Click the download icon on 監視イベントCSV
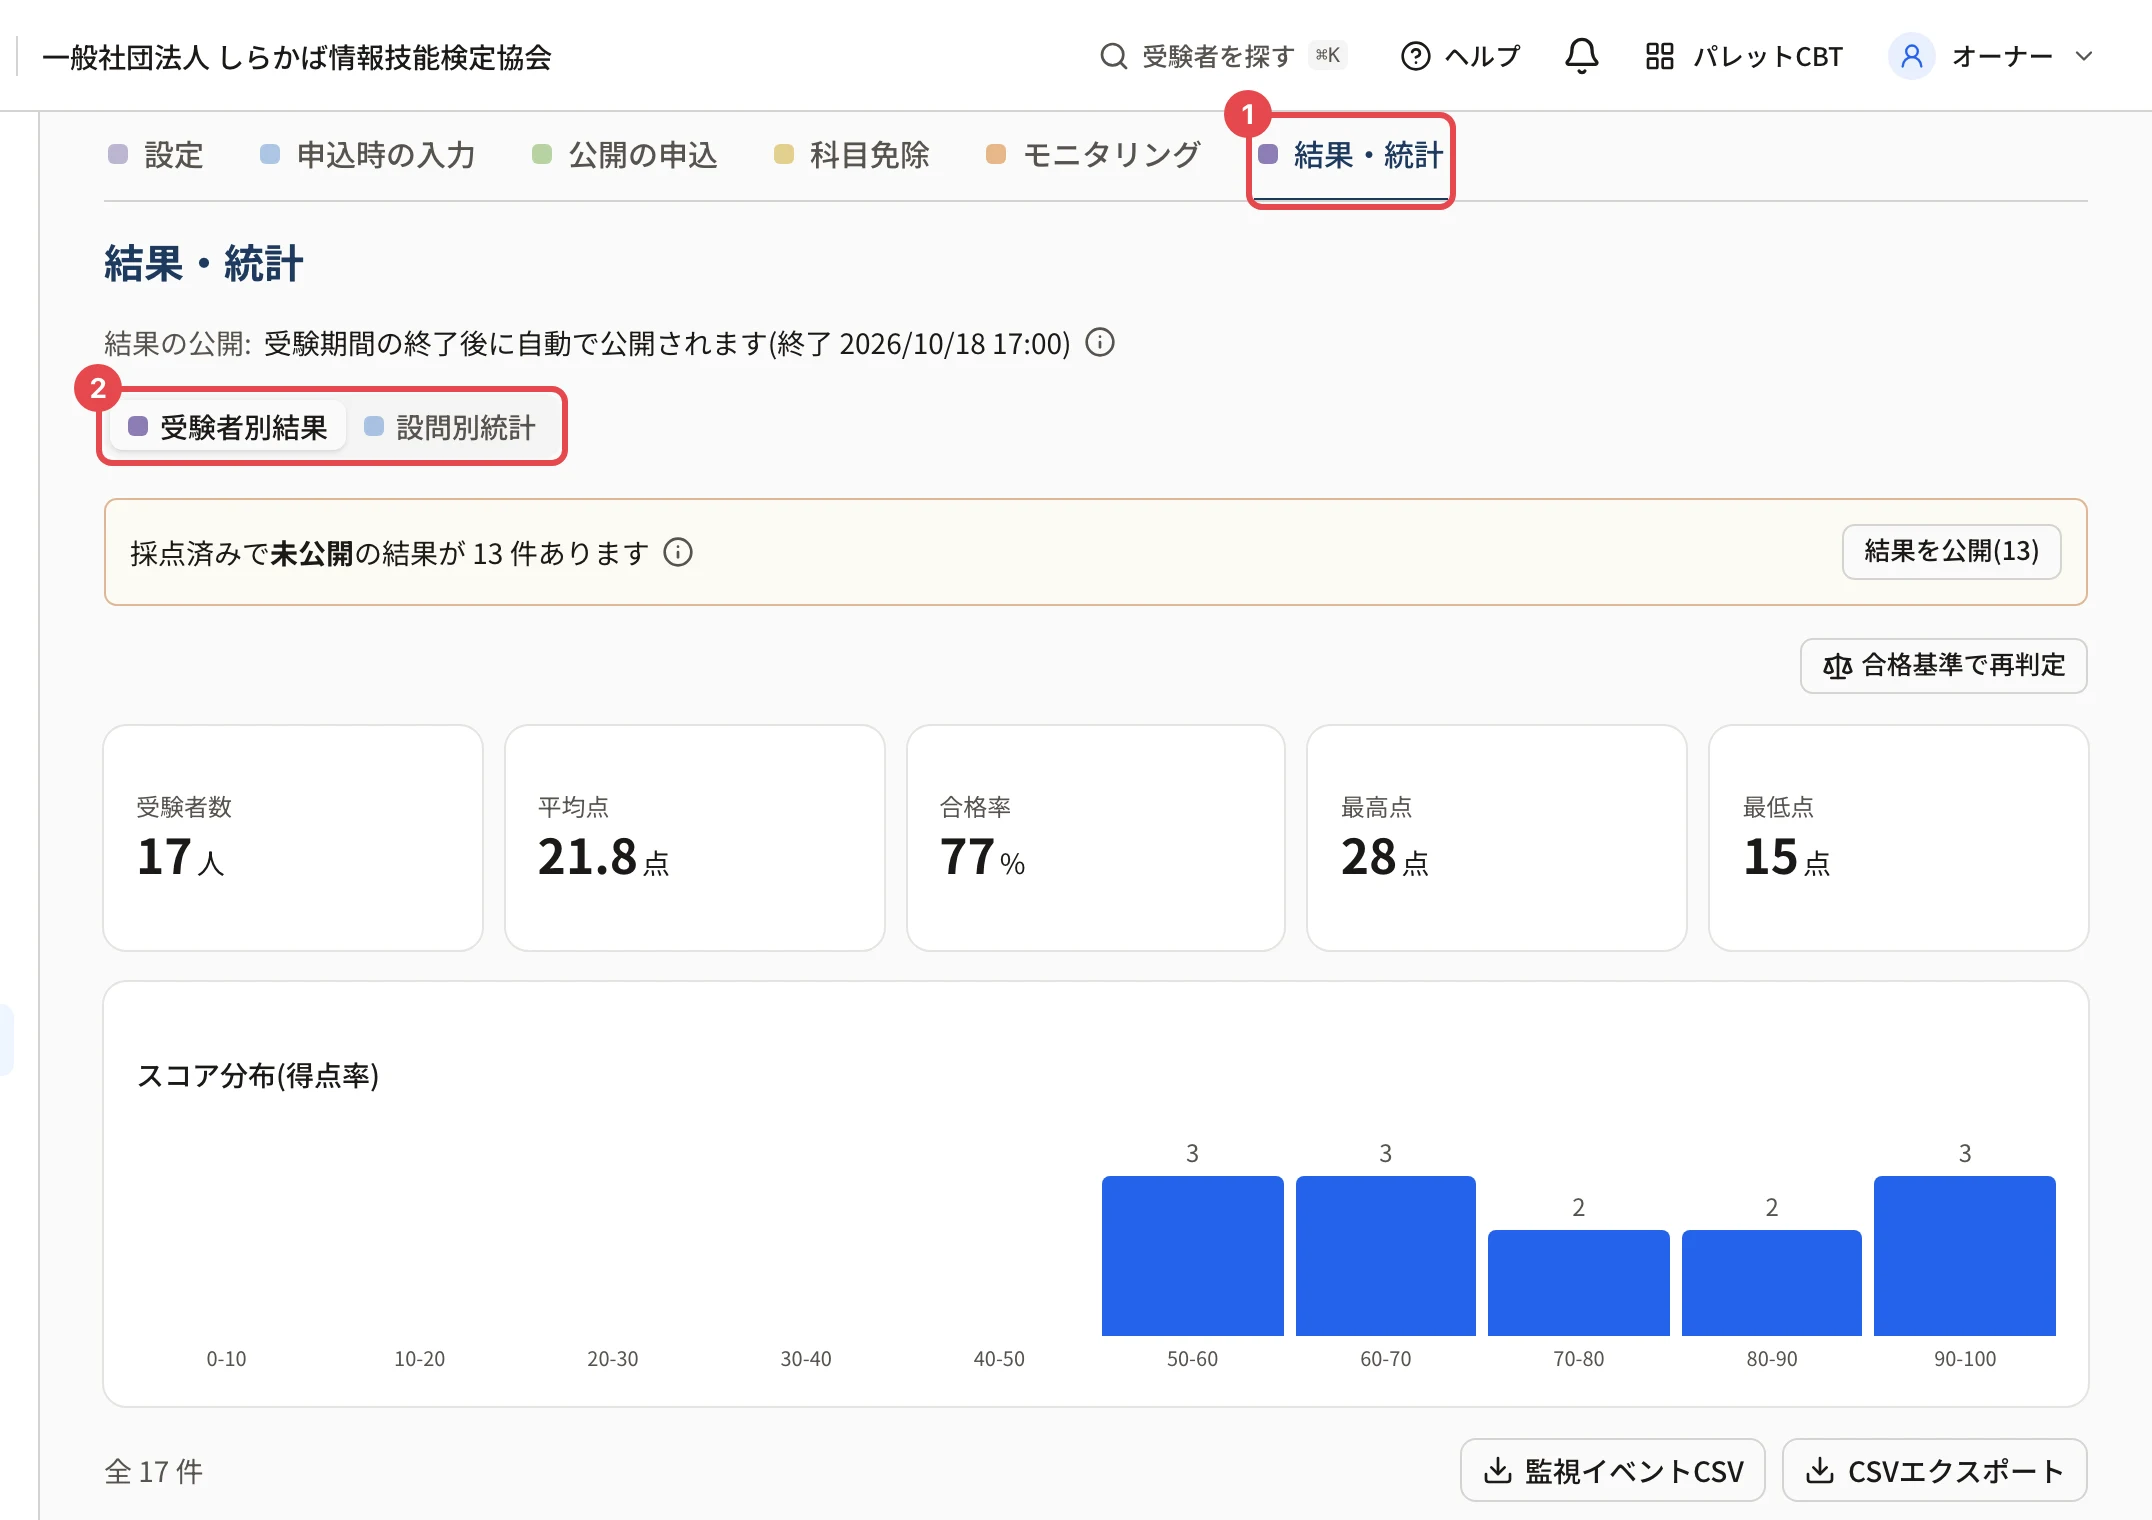This screenshot has height=1520, width=2152. 1497,1470
